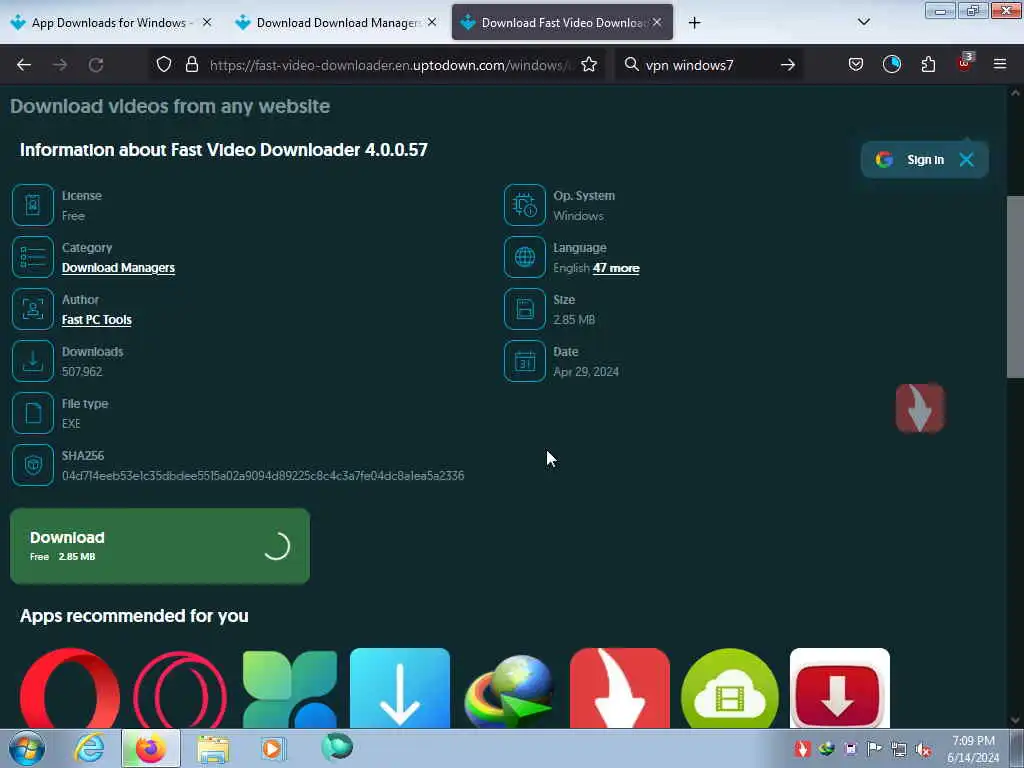
Task: Click the search go arrow
Action: (x=788, y=65)
